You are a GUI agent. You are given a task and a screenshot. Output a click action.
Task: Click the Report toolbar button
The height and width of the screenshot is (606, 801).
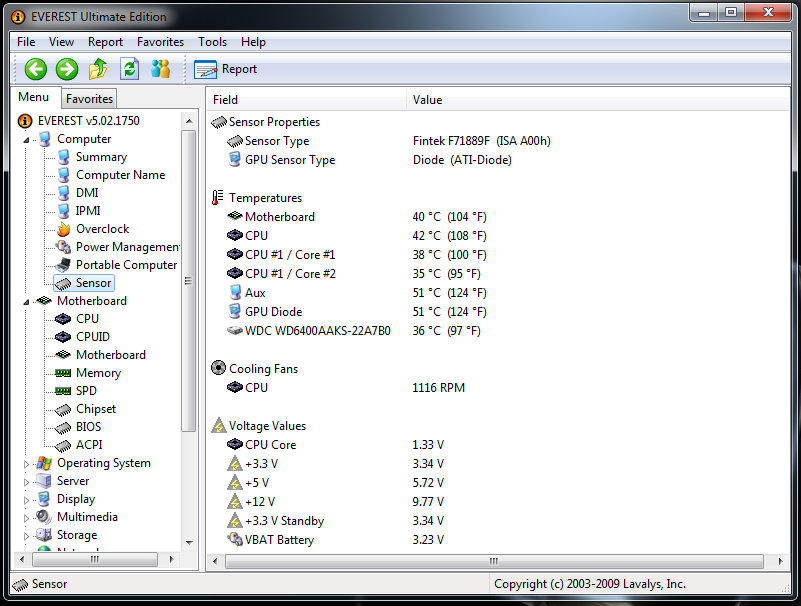tap(226, 69)
